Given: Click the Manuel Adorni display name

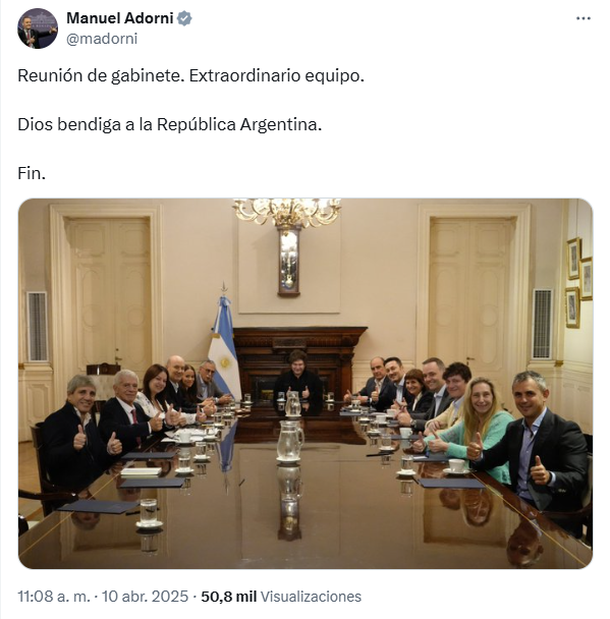Looking at the screenshot, I should 120,18.
